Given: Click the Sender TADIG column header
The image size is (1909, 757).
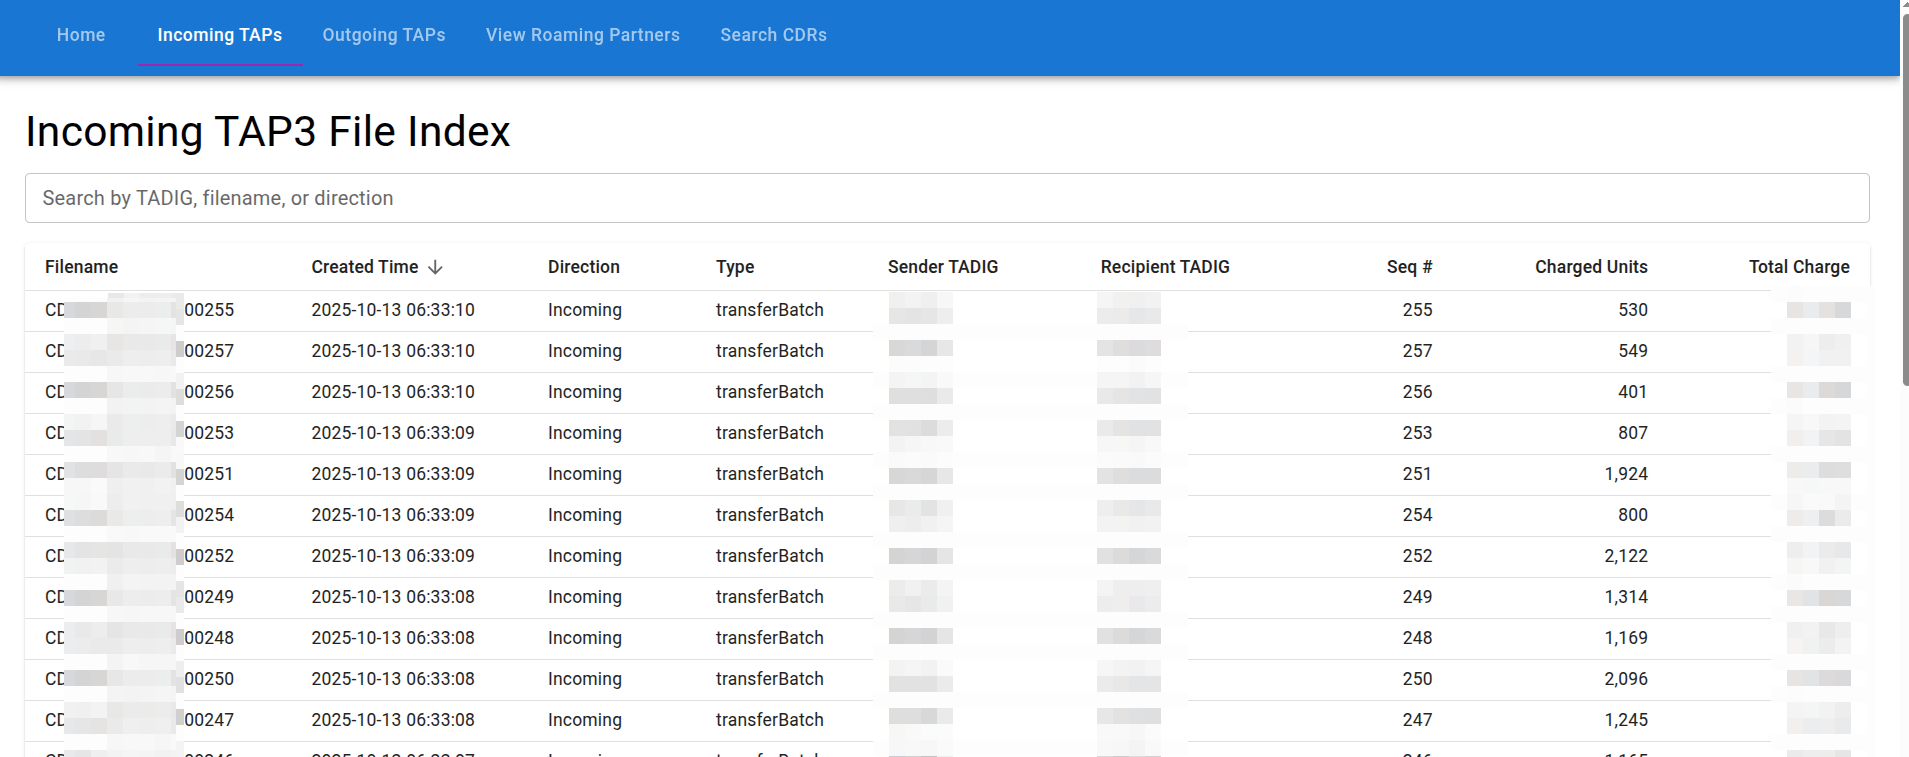Looking at the screenshot, I should (942, 267).
